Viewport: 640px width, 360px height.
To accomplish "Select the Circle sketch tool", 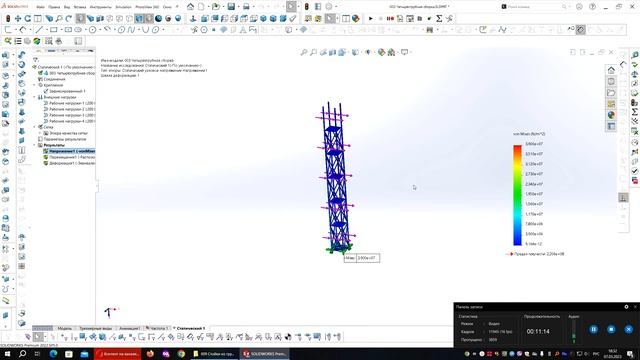I will 93,30.
